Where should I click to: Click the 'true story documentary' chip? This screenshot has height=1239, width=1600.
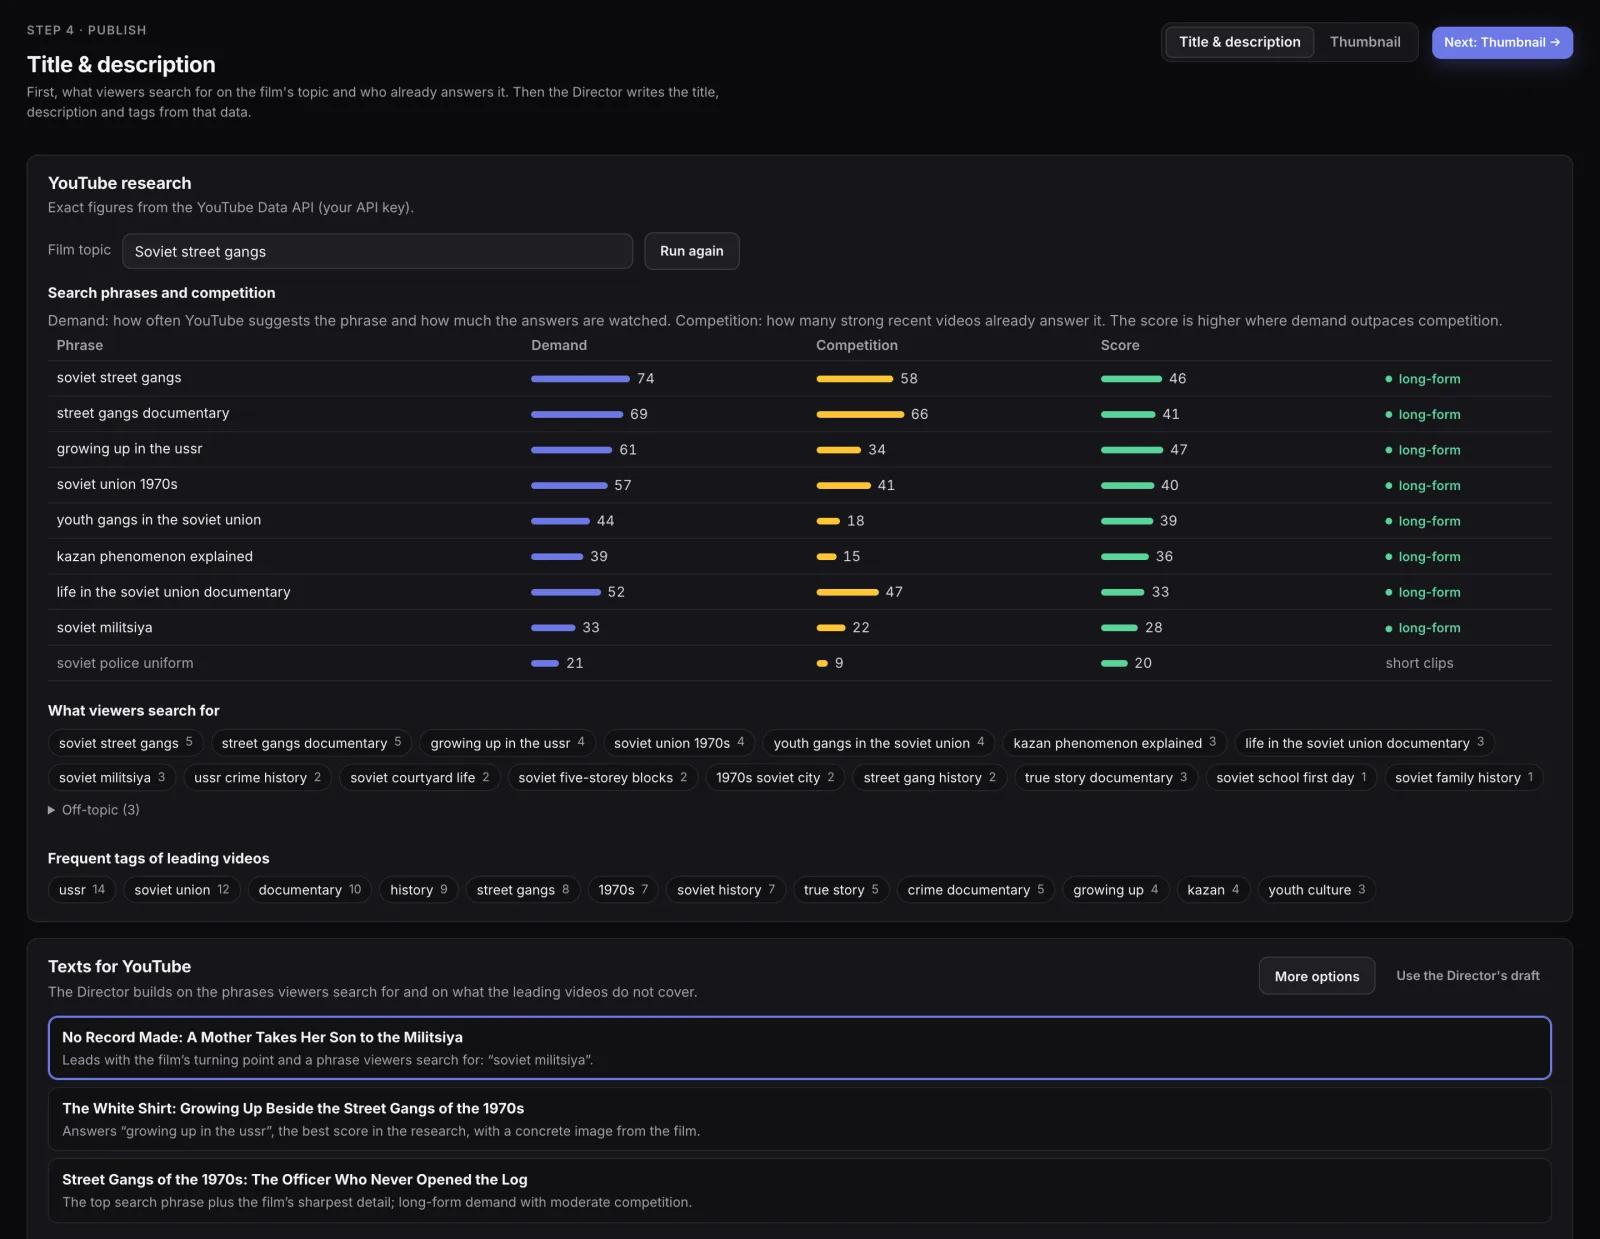[1106, 777]
